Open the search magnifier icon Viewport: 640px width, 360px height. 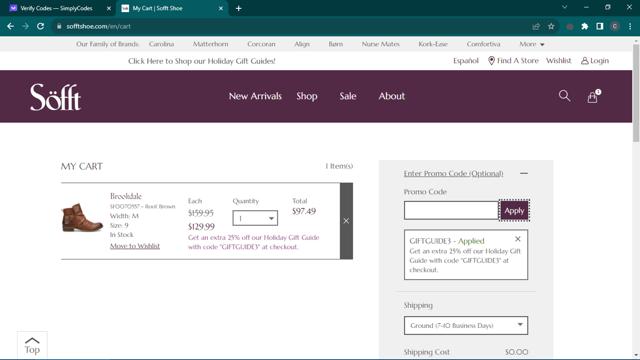pyautogui.click(x=564, y=96)
